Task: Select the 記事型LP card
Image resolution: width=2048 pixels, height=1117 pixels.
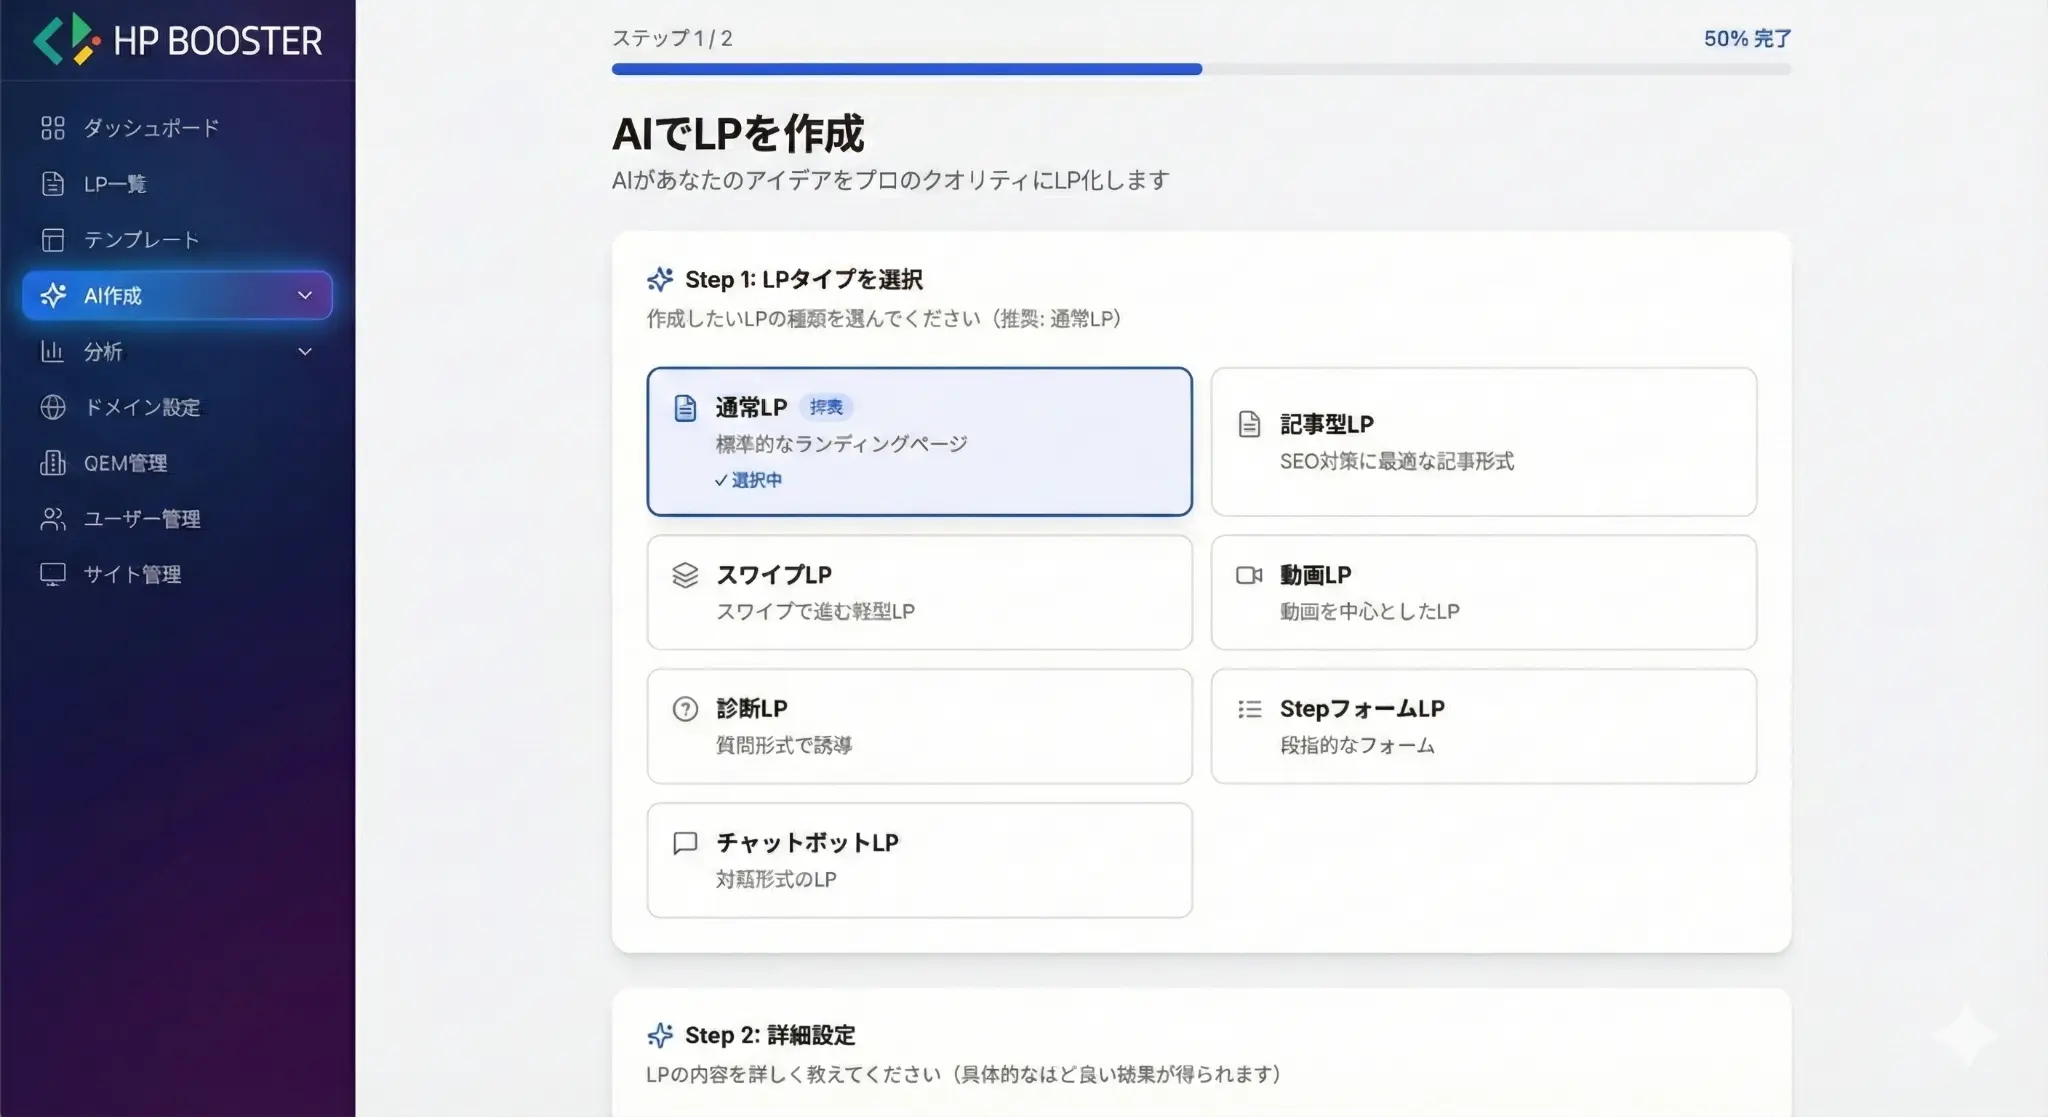Action: point(1483,443)
